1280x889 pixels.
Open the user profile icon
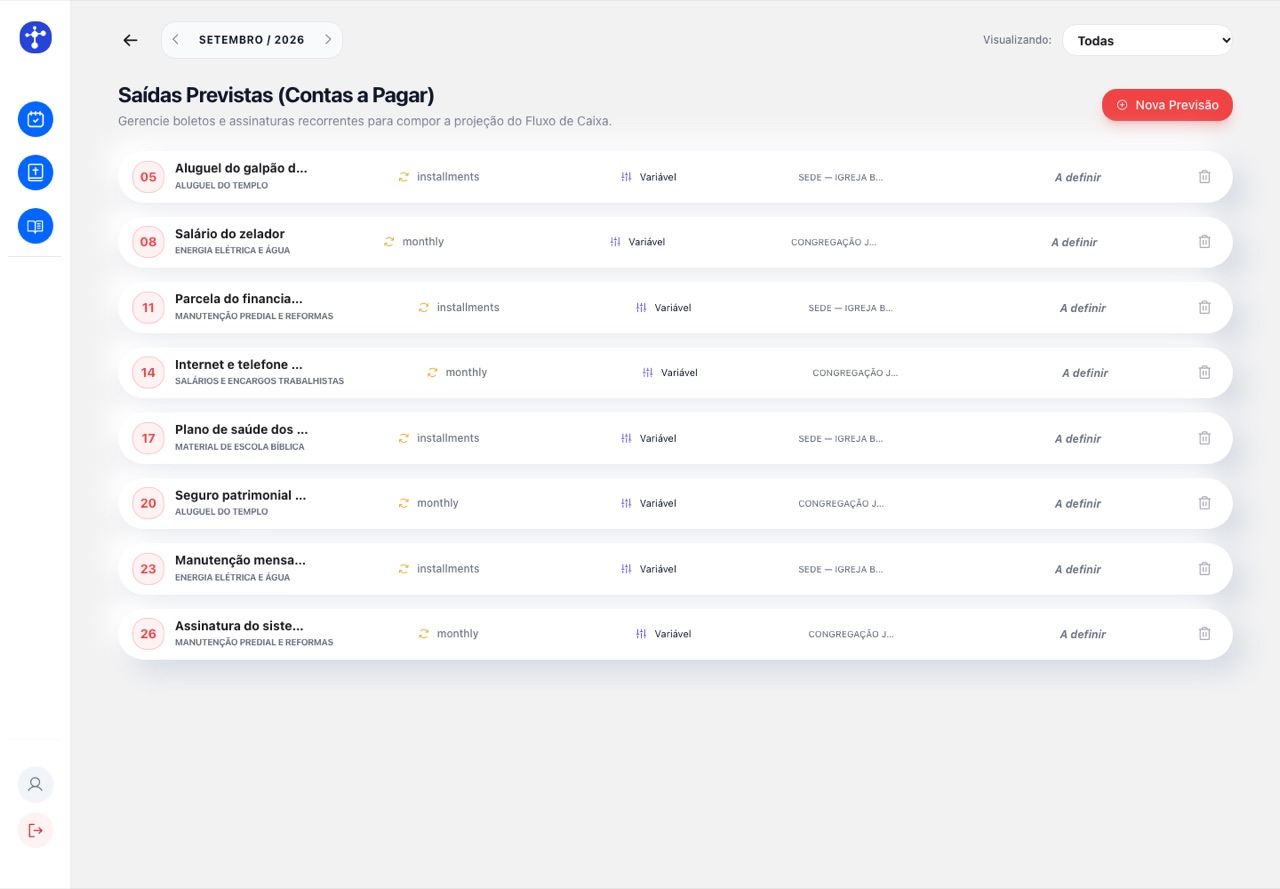coord(35,784)
